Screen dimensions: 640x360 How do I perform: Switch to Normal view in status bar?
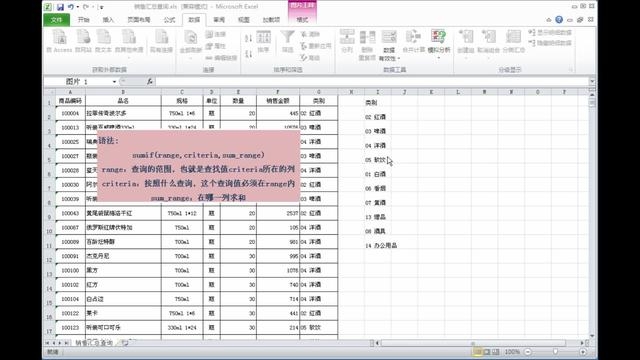477,351
